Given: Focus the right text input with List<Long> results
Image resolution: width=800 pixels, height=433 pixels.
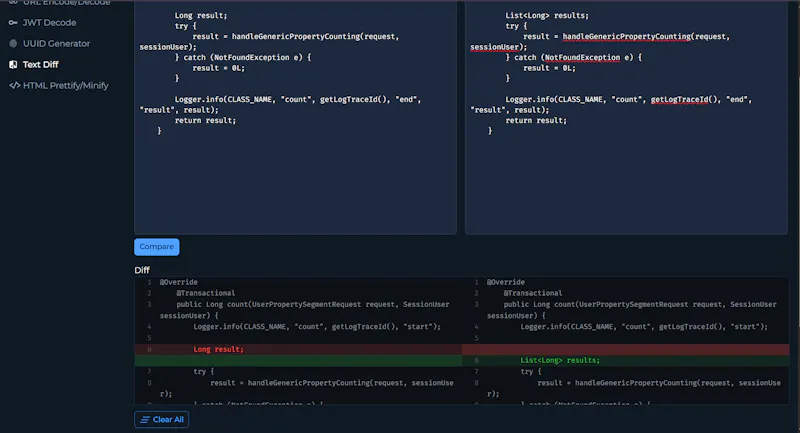Looking at the screenshot, I should pos(626,117).
